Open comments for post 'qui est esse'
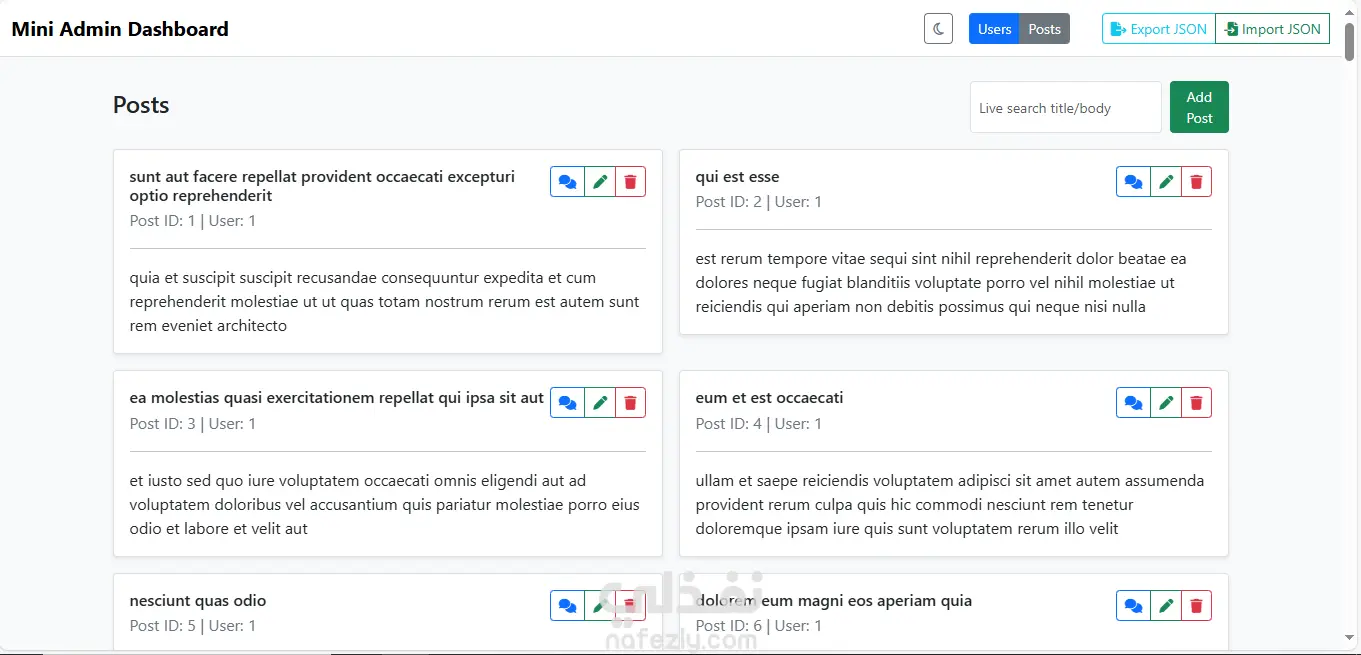Image resolution: width=1361 pixels, height=655 pixels. click(1133, 182)
